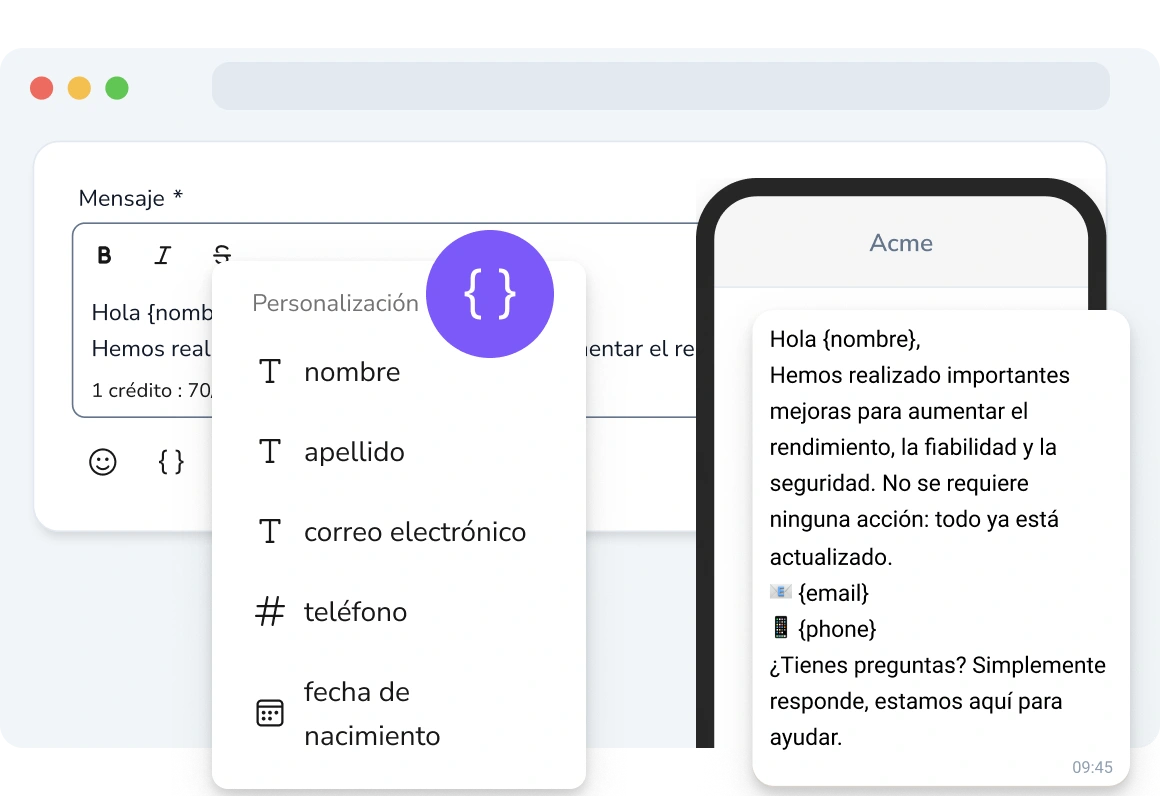1160x796 pixels.
Task: Click the 1 crédito counter link
Action: point(150,390)
